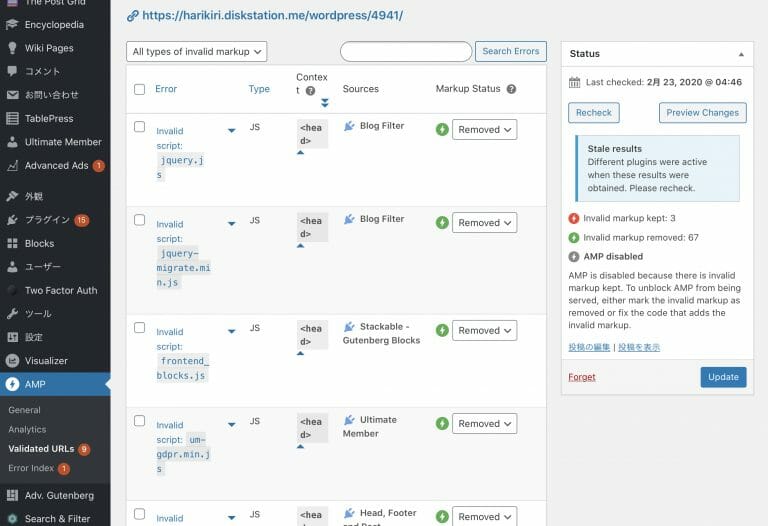Click the お問い合わせ envelope icon
Screen dimensions: 768x526
[x=12, y=95]
